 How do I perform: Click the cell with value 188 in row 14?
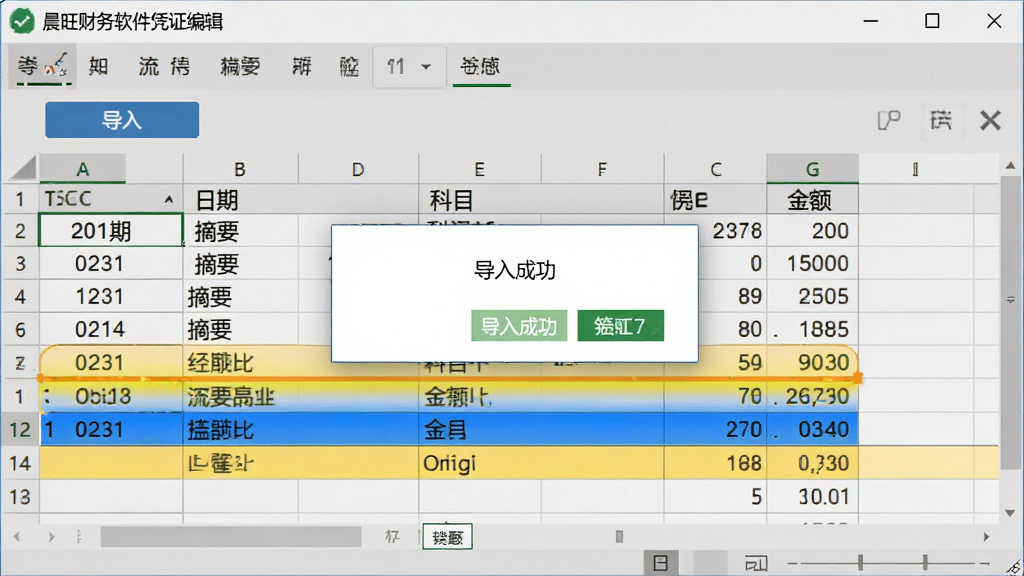[x=716, y=463]
